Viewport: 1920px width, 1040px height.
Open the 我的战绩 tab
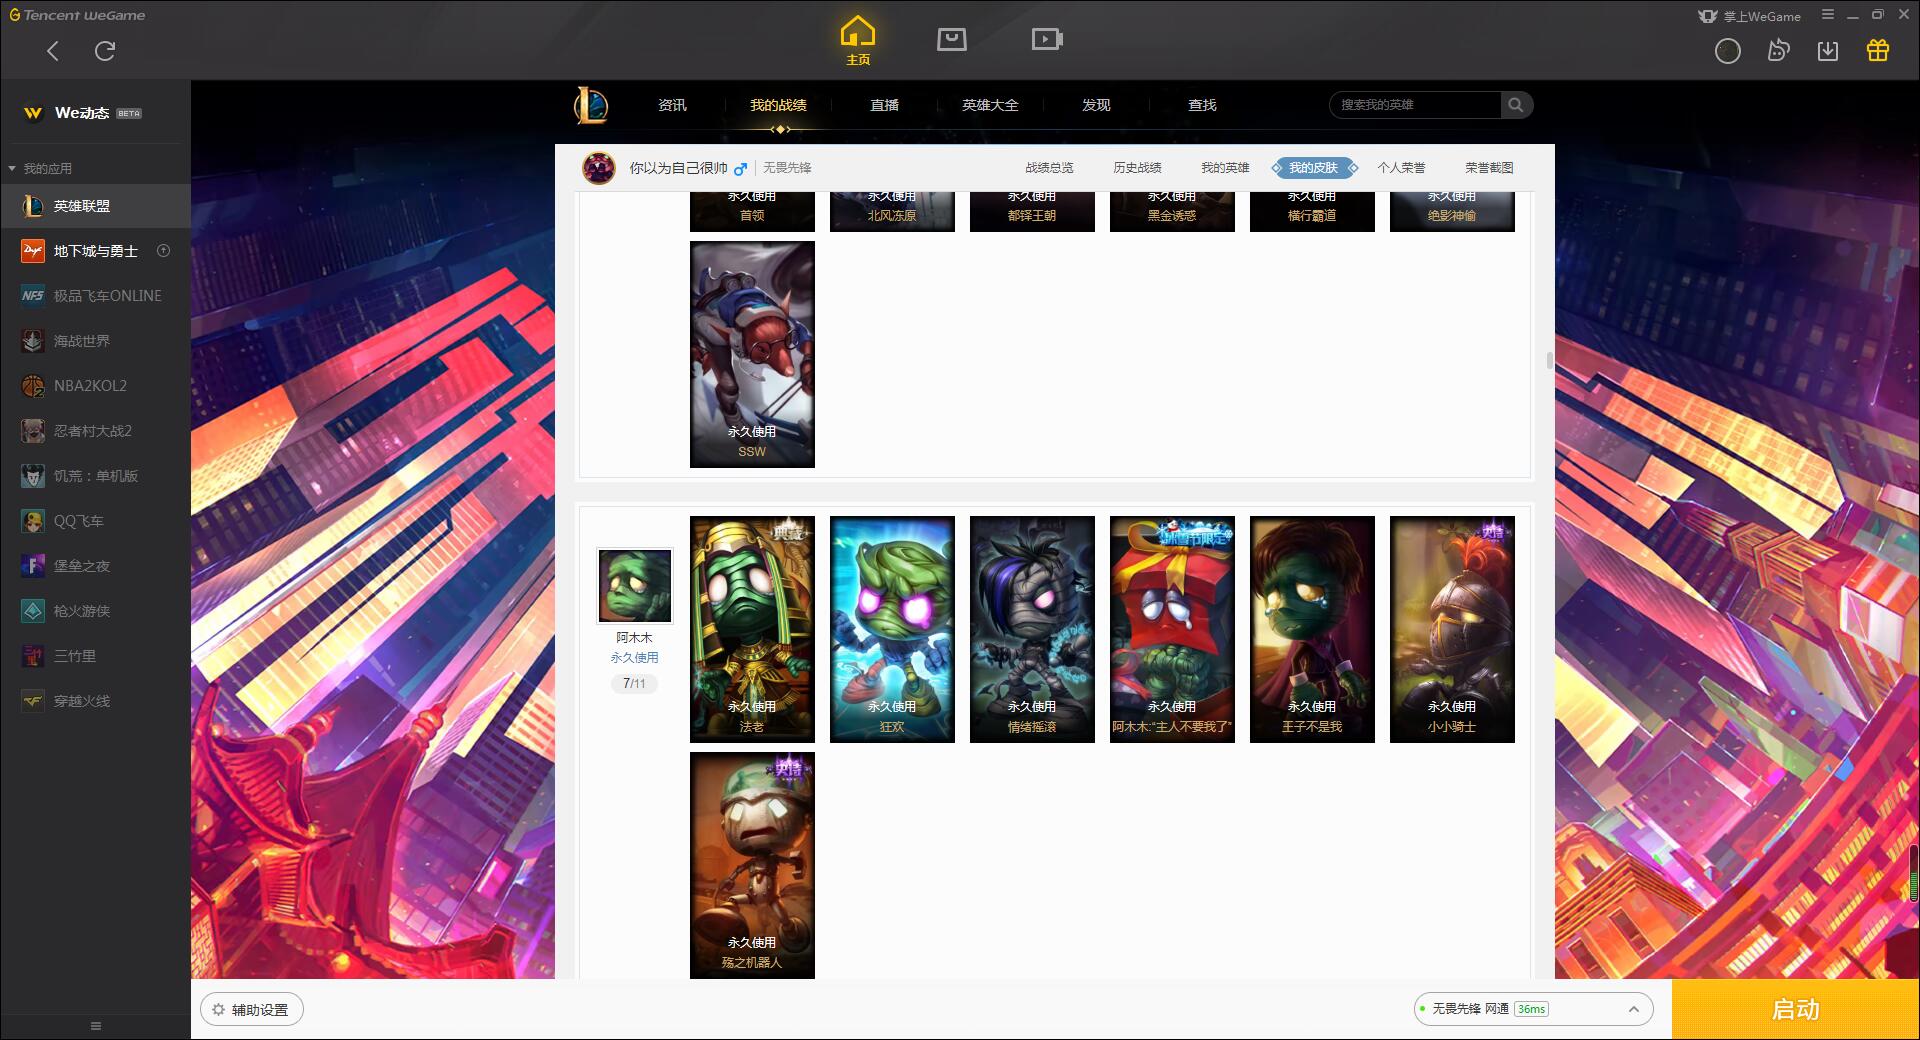coord(778,105)
